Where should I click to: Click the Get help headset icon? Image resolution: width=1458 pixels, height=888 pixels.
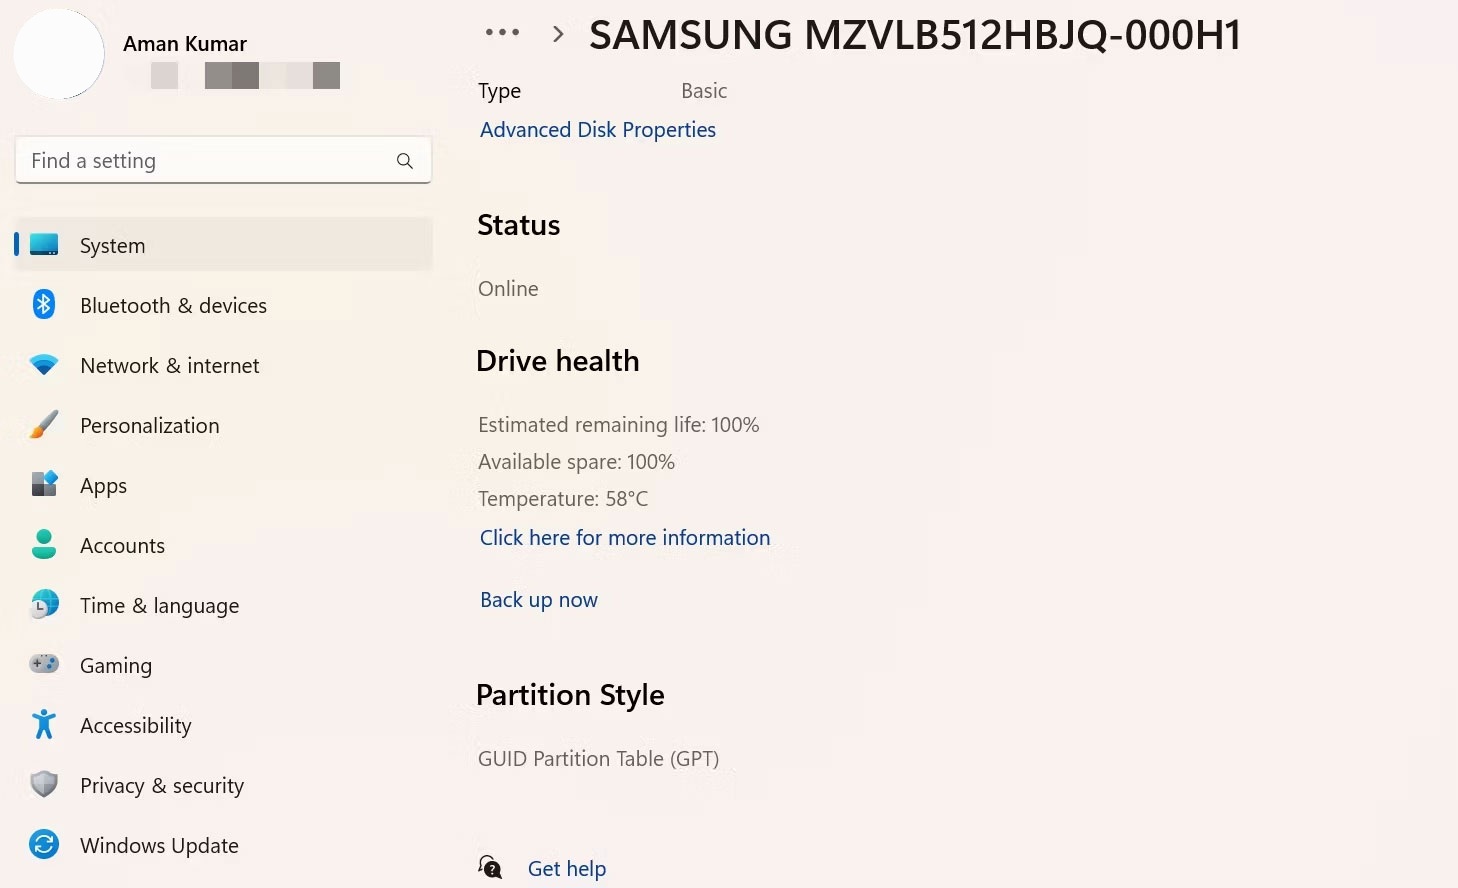(490, 867)
